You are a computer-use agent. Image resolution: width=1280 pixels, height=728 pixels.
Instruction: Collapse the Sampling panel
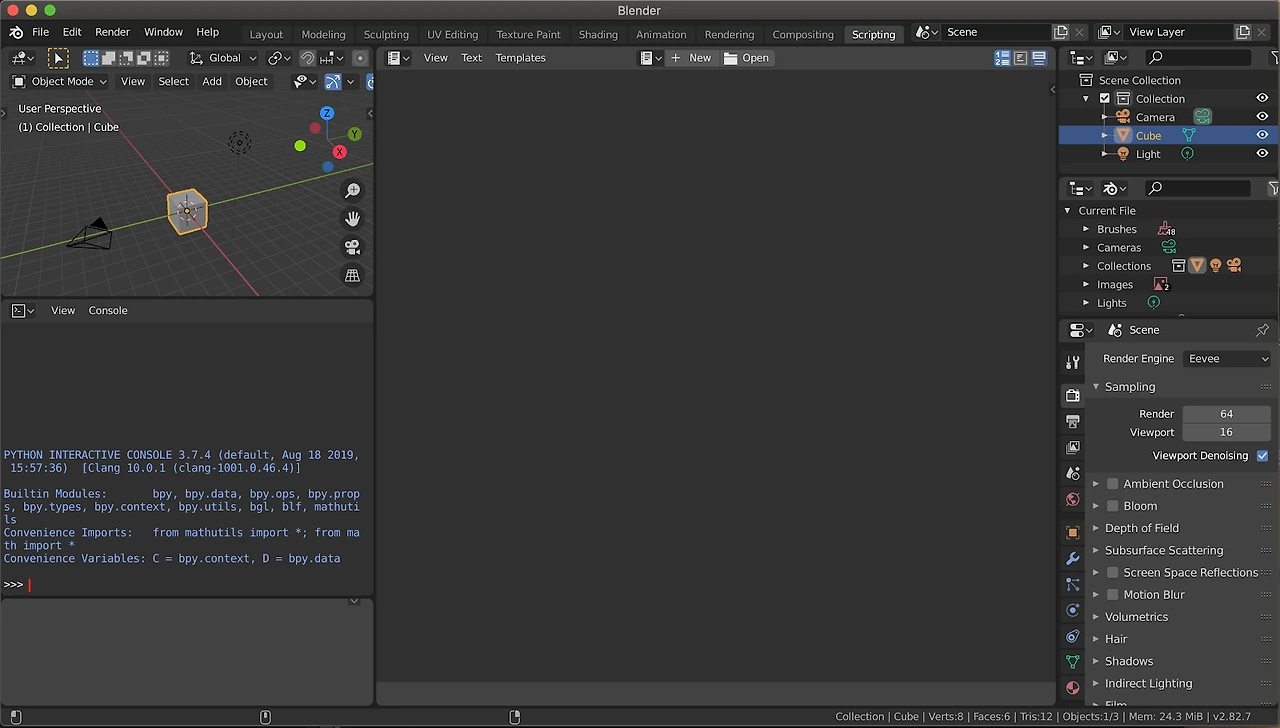click(x=1096, y=387)
